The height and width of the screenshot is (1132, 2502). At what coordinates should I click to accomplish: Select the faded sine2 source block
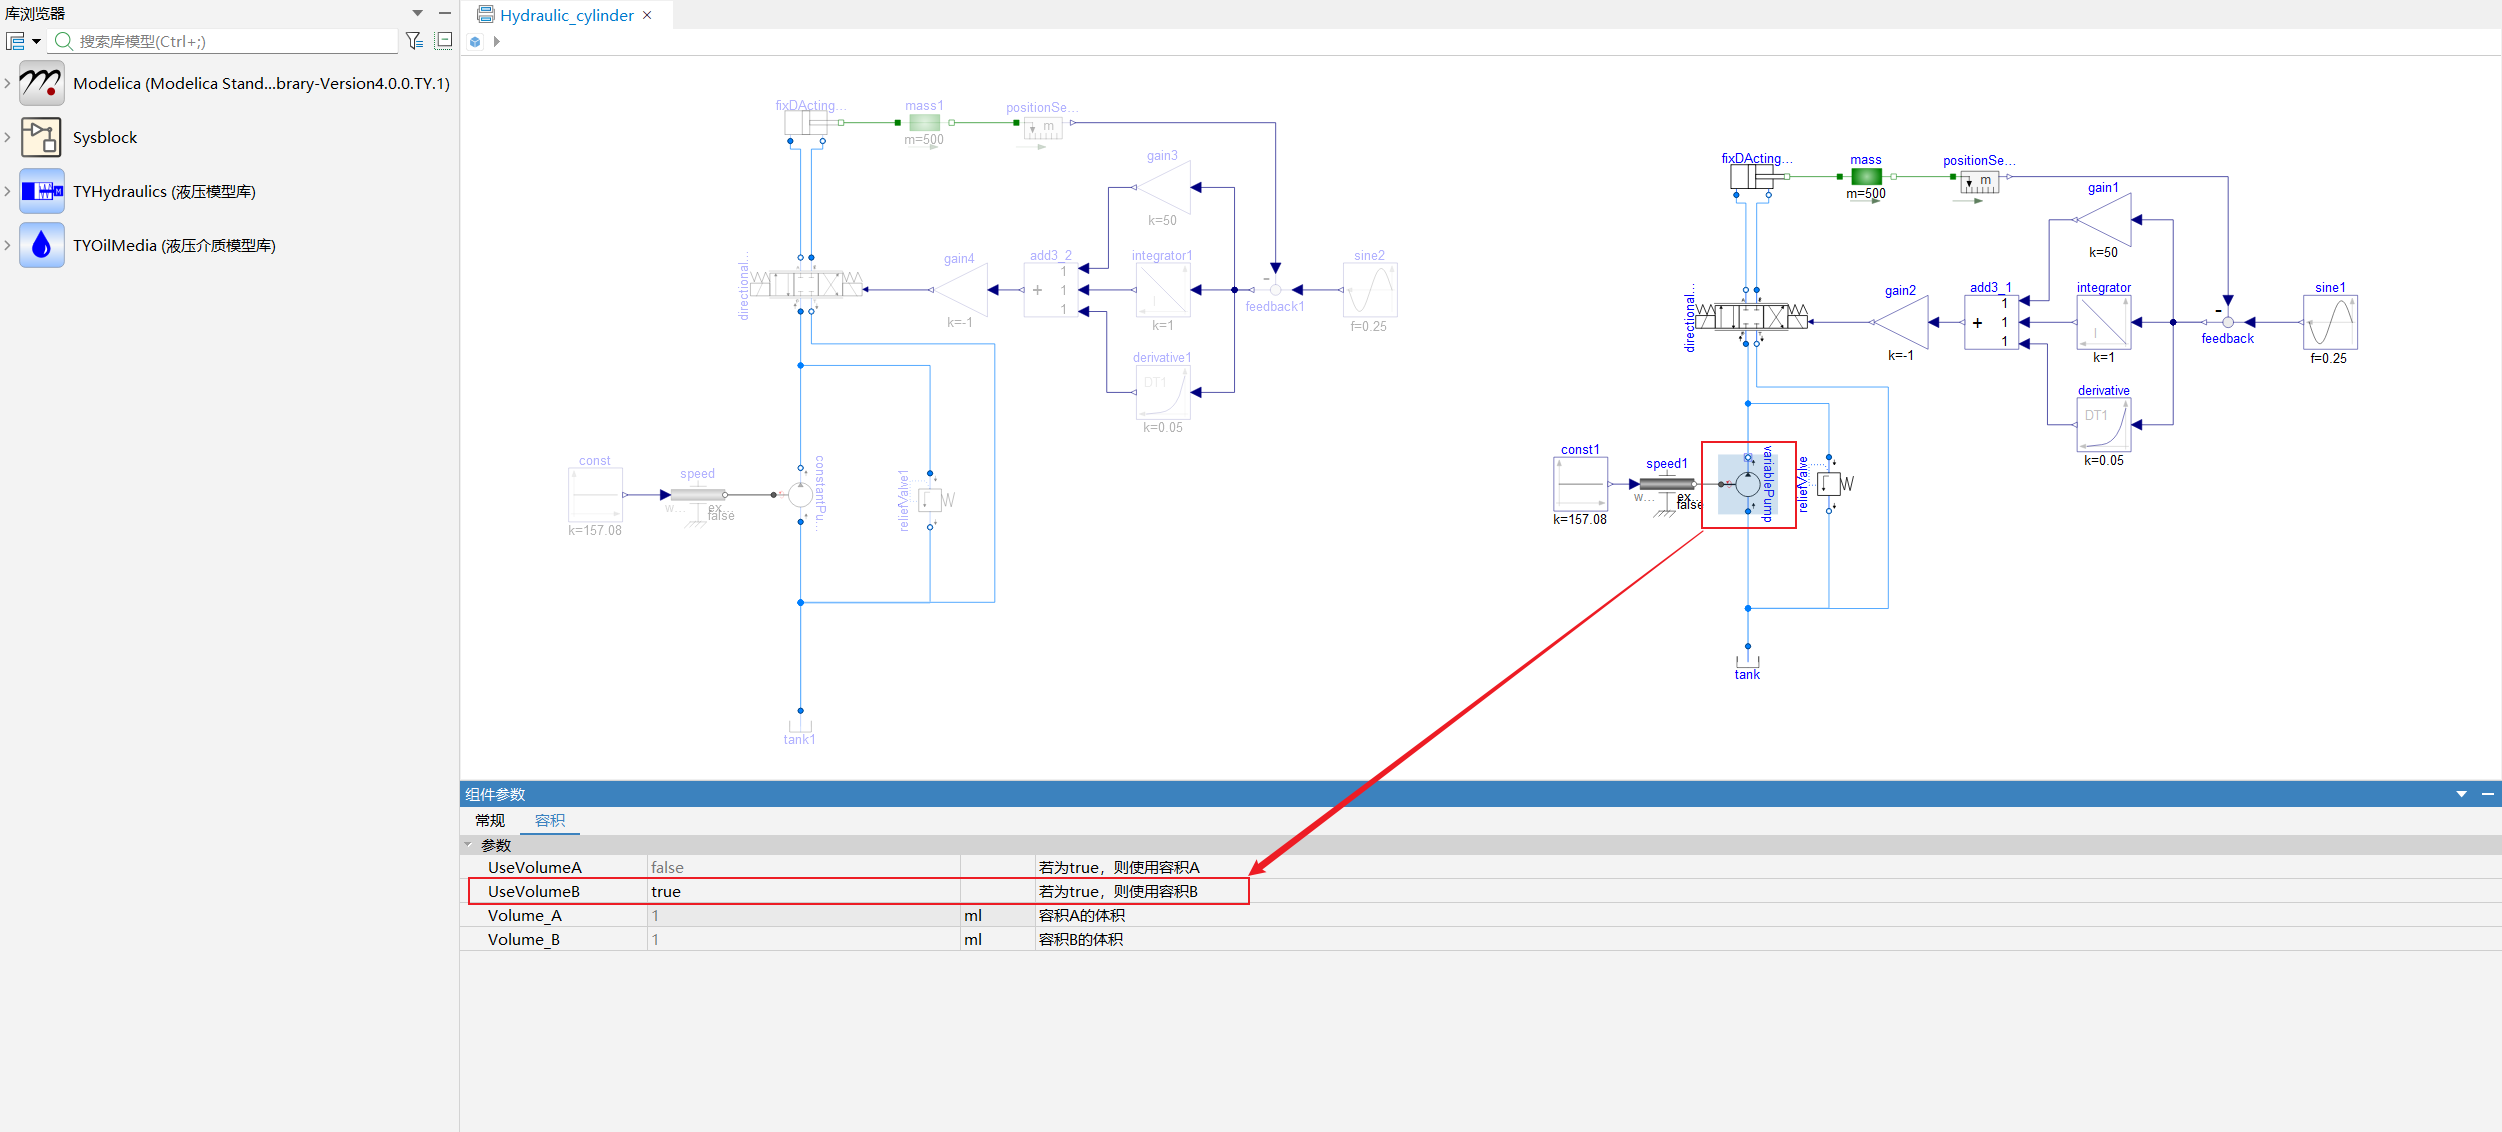[1370, 290]
